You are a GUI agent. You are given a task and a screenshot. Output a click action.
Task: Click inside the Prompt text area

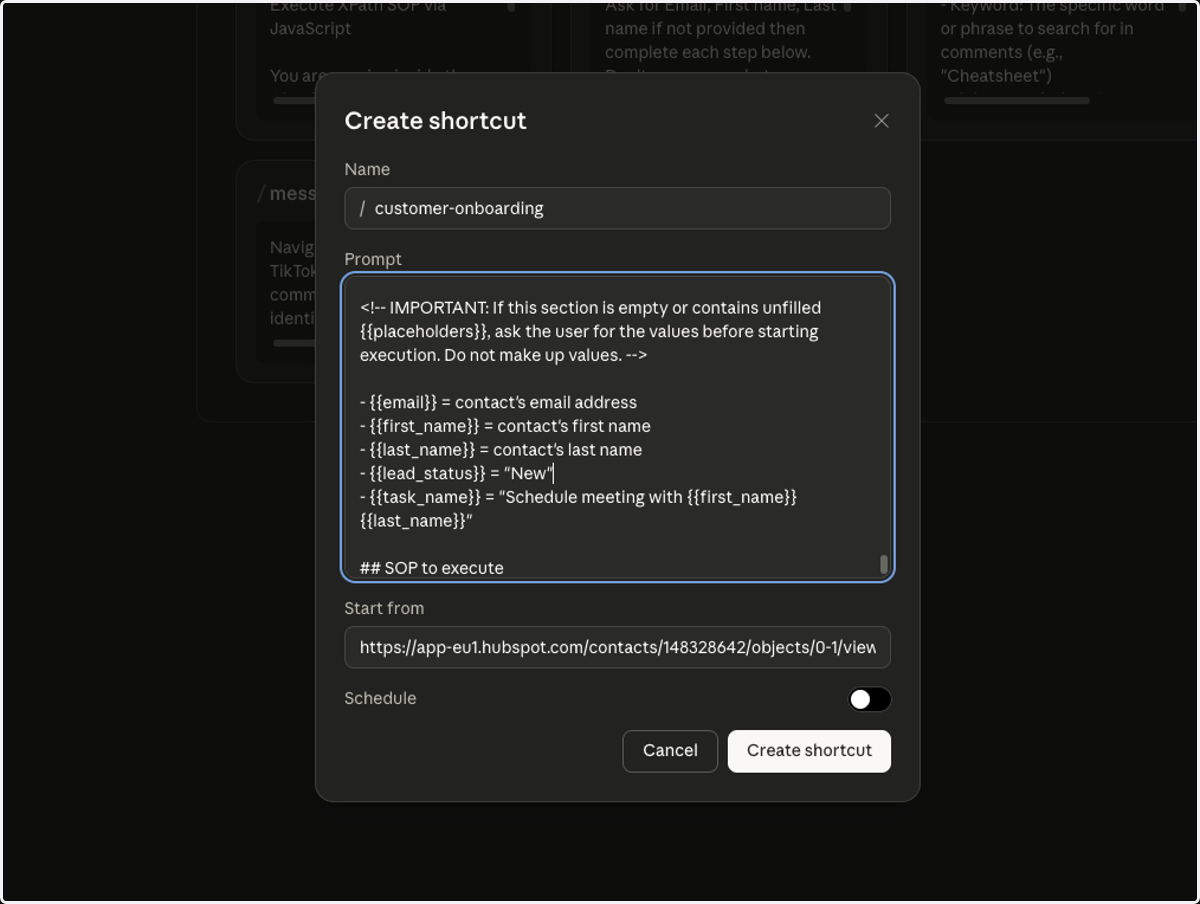point(617,427)
